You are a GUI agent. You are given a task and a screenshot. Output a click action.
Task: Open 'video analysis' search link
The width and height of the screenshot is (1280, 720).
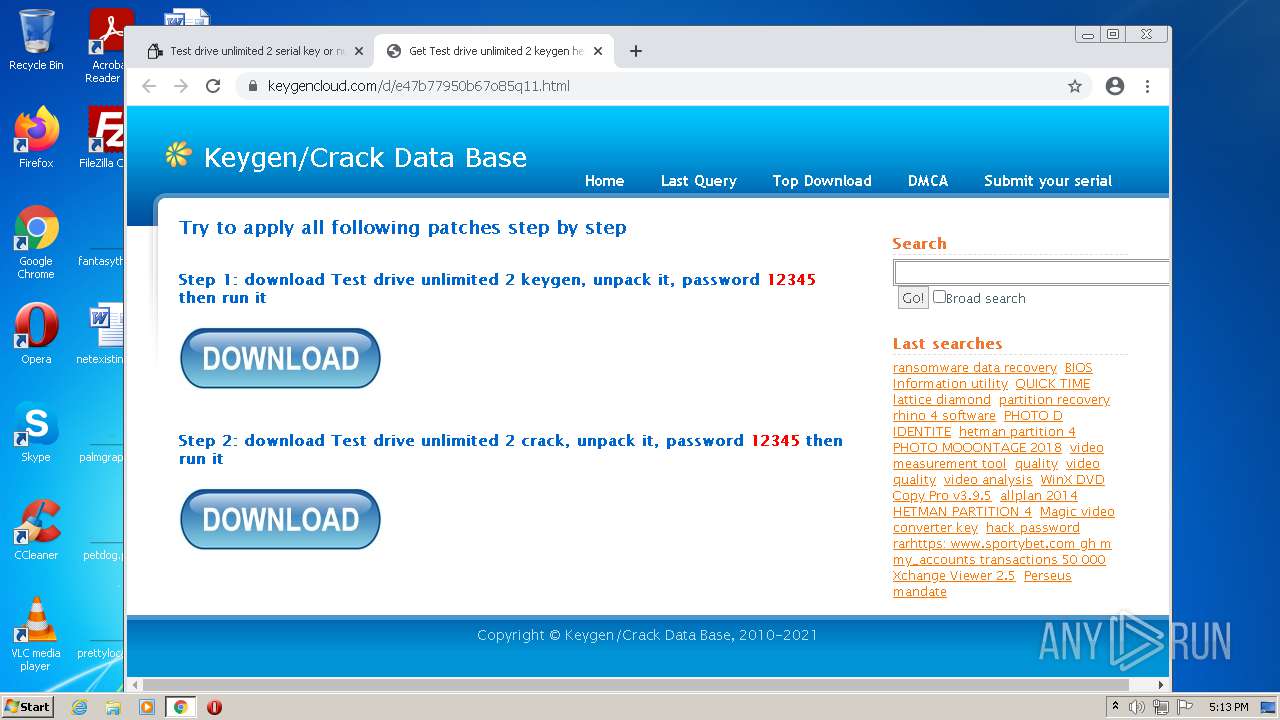[988, 480]
